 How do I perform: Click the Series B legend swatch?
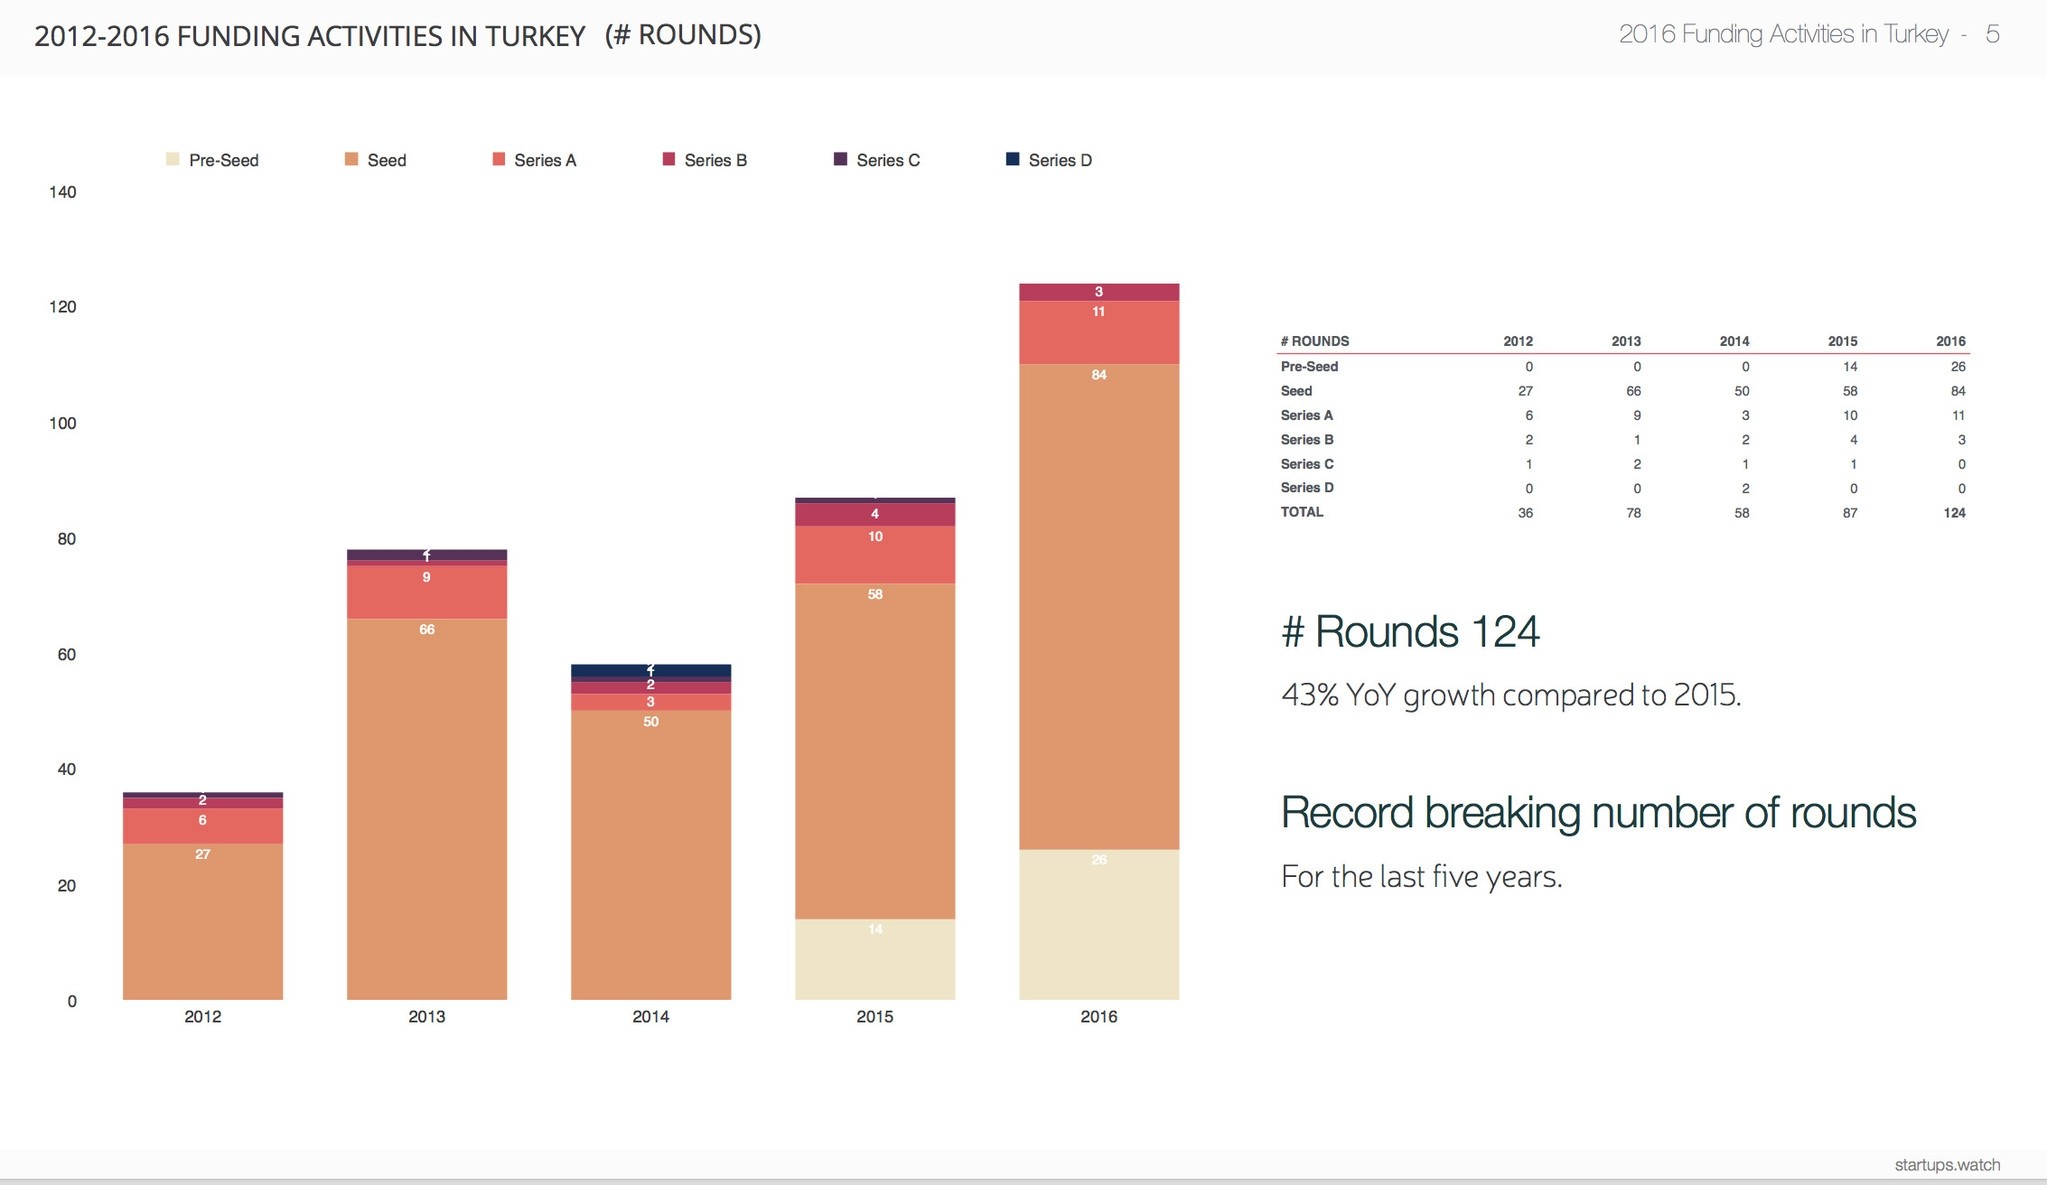point(669,159)
